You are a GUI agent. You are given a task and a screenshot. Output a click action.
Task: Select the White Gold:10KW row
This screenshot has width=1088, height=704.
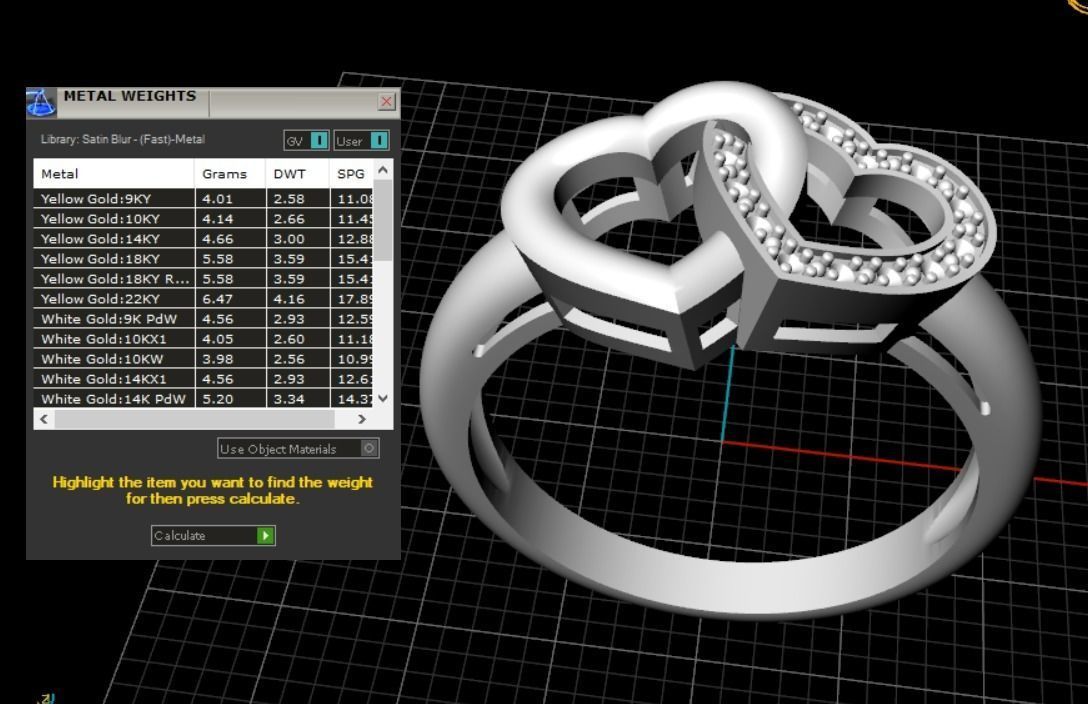[x=203, y=359]
